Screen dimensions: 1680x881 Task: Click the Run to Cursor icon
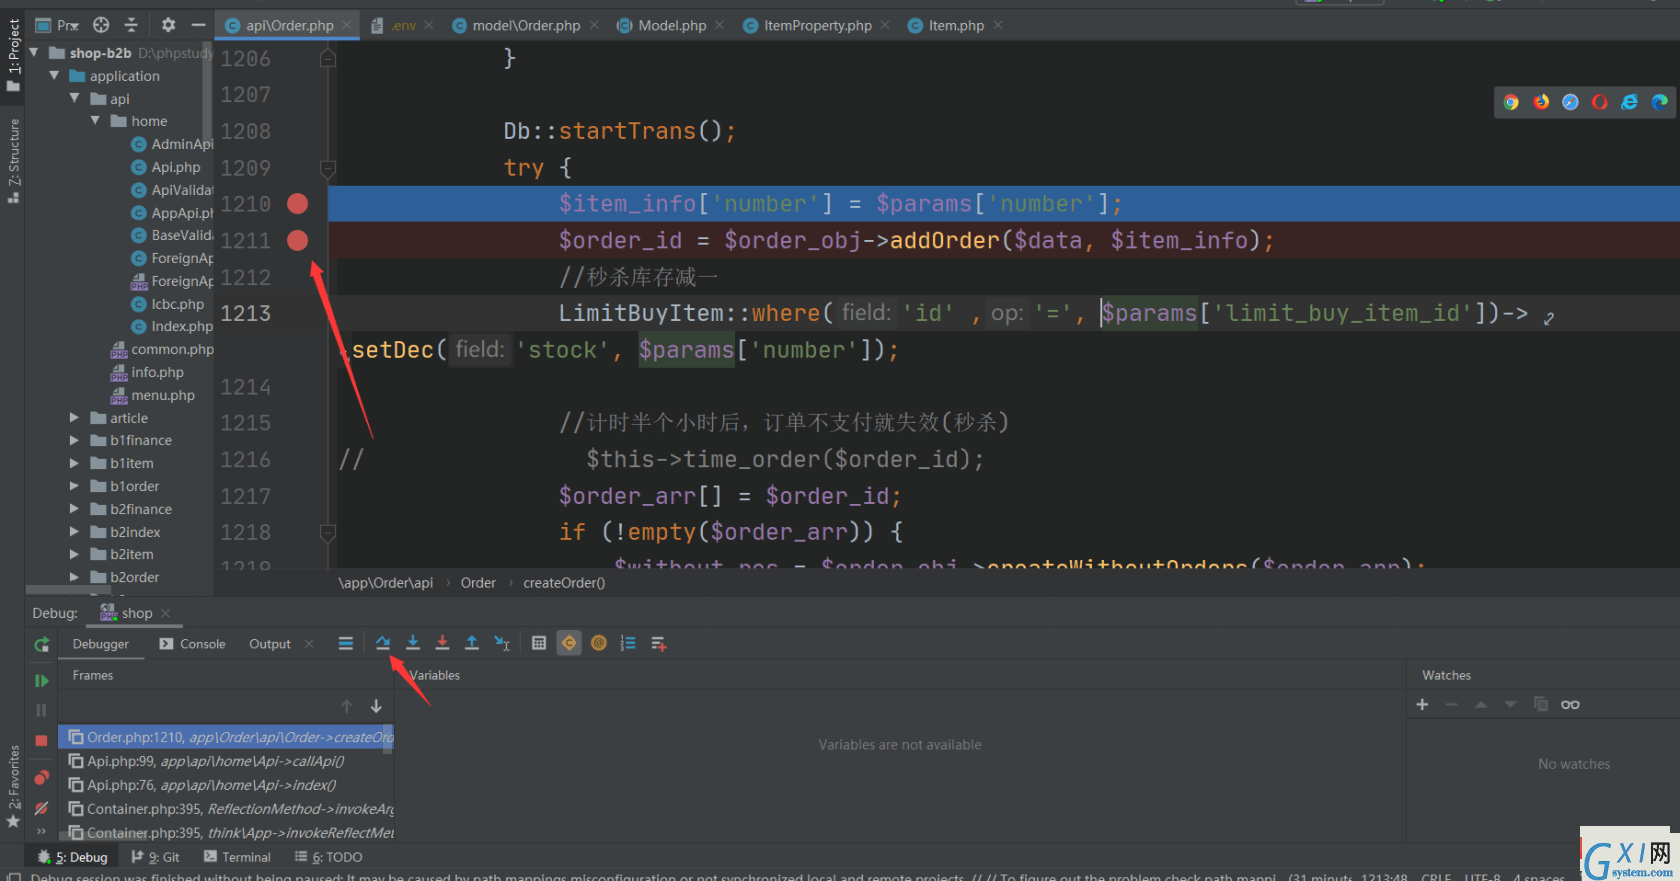(502, 643)
